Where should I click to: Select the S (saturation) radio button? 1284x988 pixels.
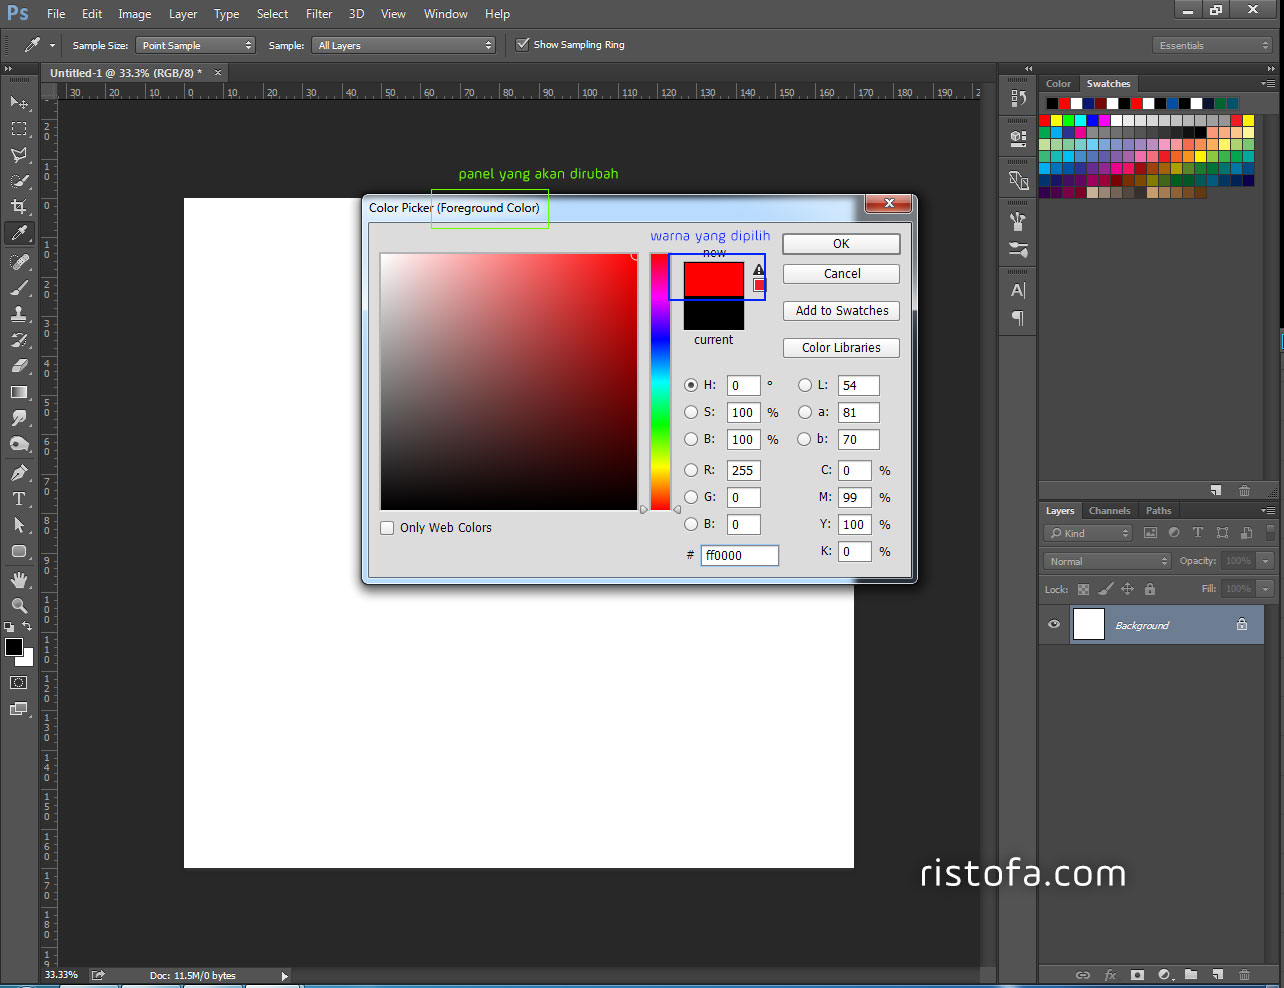691,412
